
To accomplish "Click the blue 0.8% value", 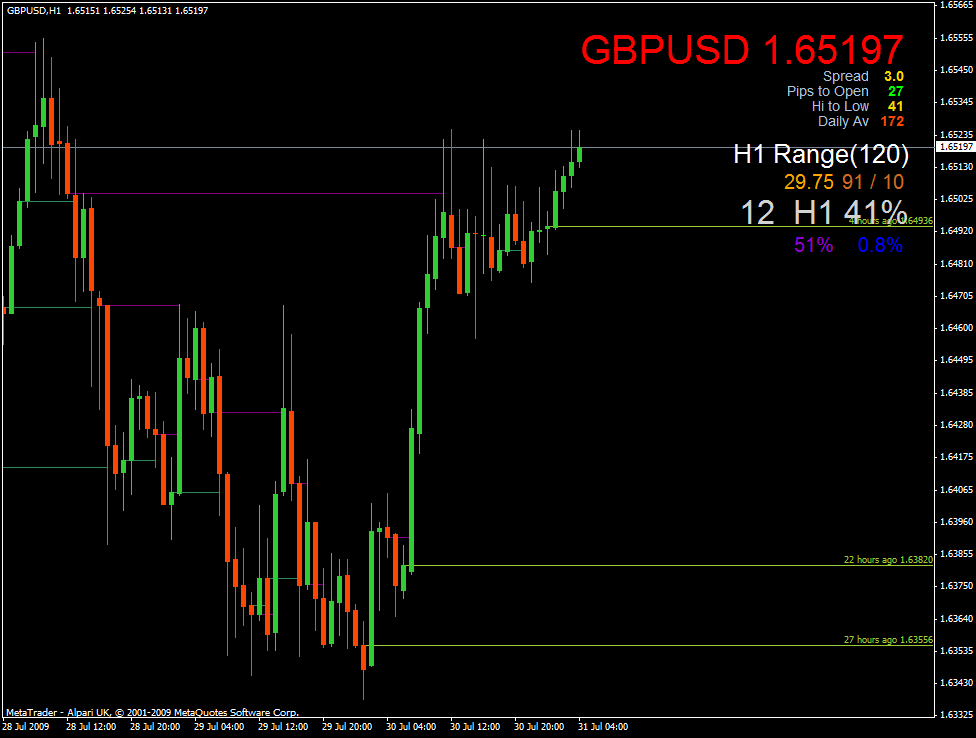I will point(880,245).
